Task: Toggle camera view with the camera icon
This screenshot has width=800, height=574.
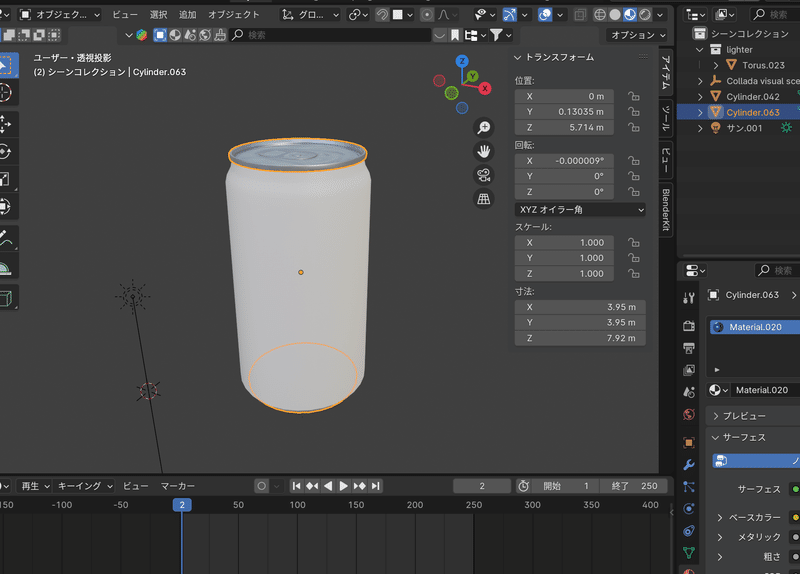Action: tap(483, 175)
